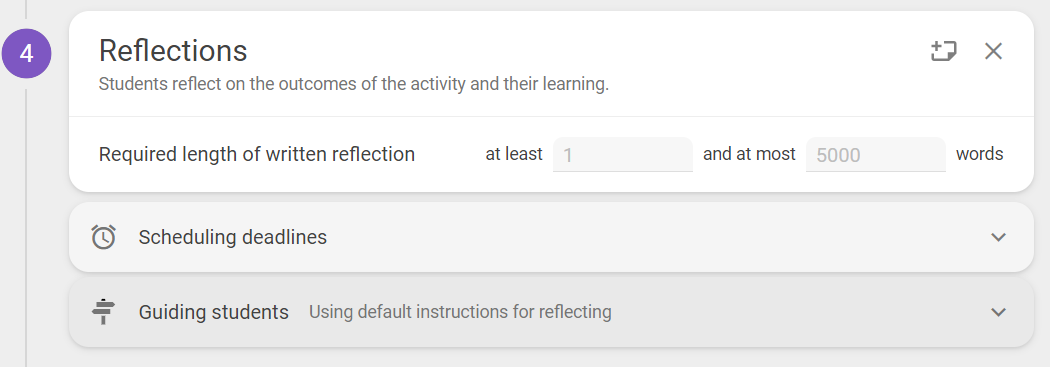Expand Guiding students using its chevron arrow

[x=998, y=312]
